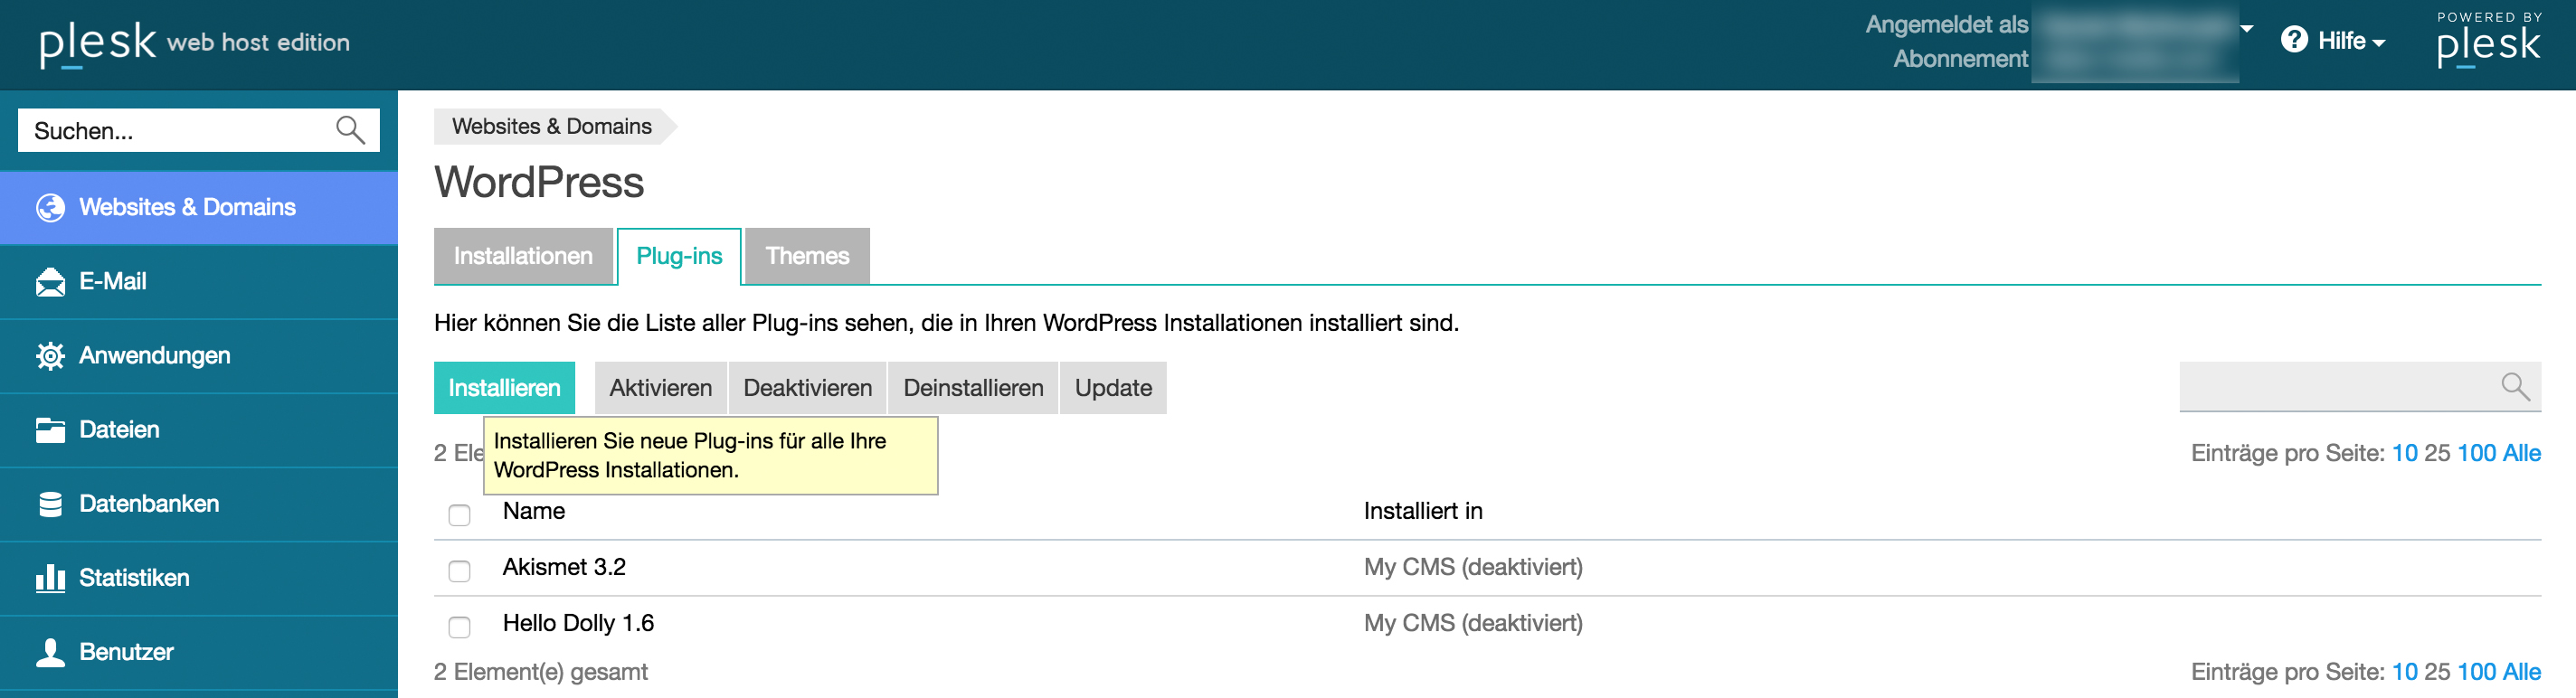Viewport: 2576px width, 698px height.
Task: Click the Installieren button
Action: [504, 388]
